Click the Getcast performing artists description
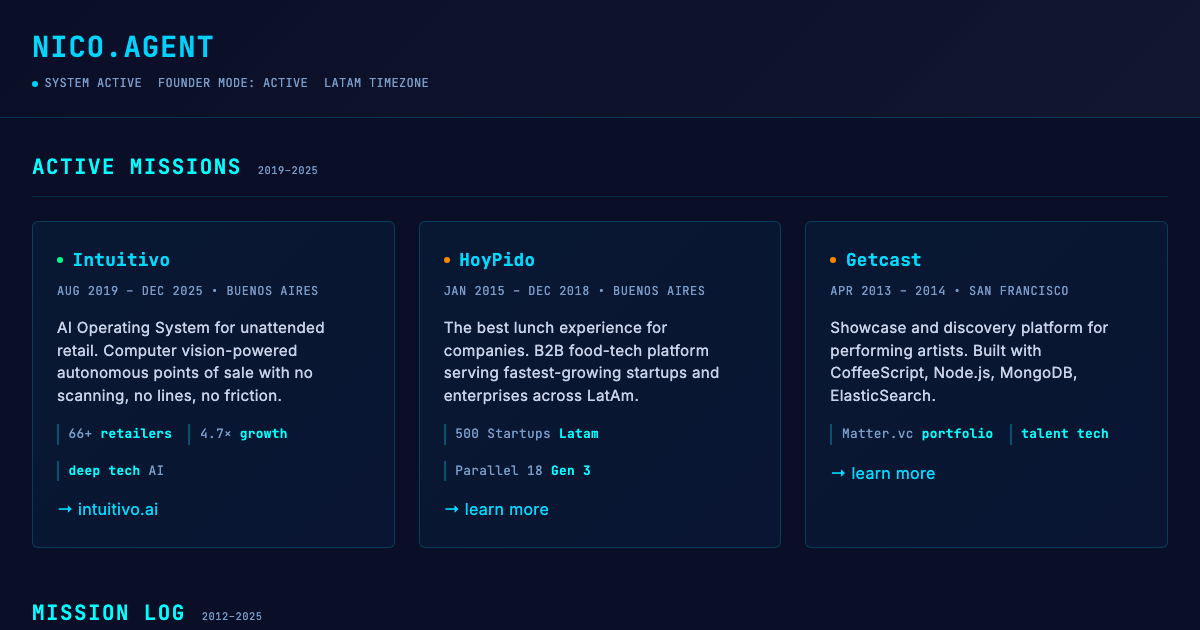Image resolution: width=1200 pixels, height=630 pixels. pyautogui.click(x=969, y=362)
